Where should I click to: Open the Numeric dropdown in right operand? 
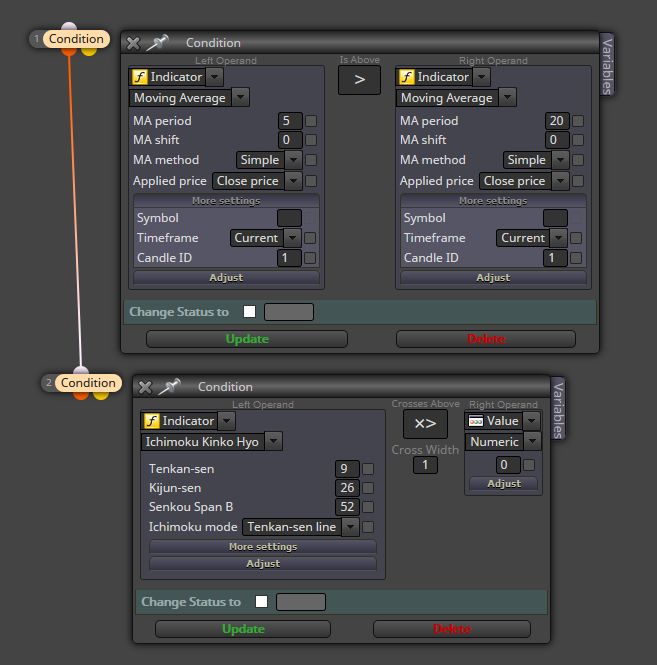[x=532, y=441]
